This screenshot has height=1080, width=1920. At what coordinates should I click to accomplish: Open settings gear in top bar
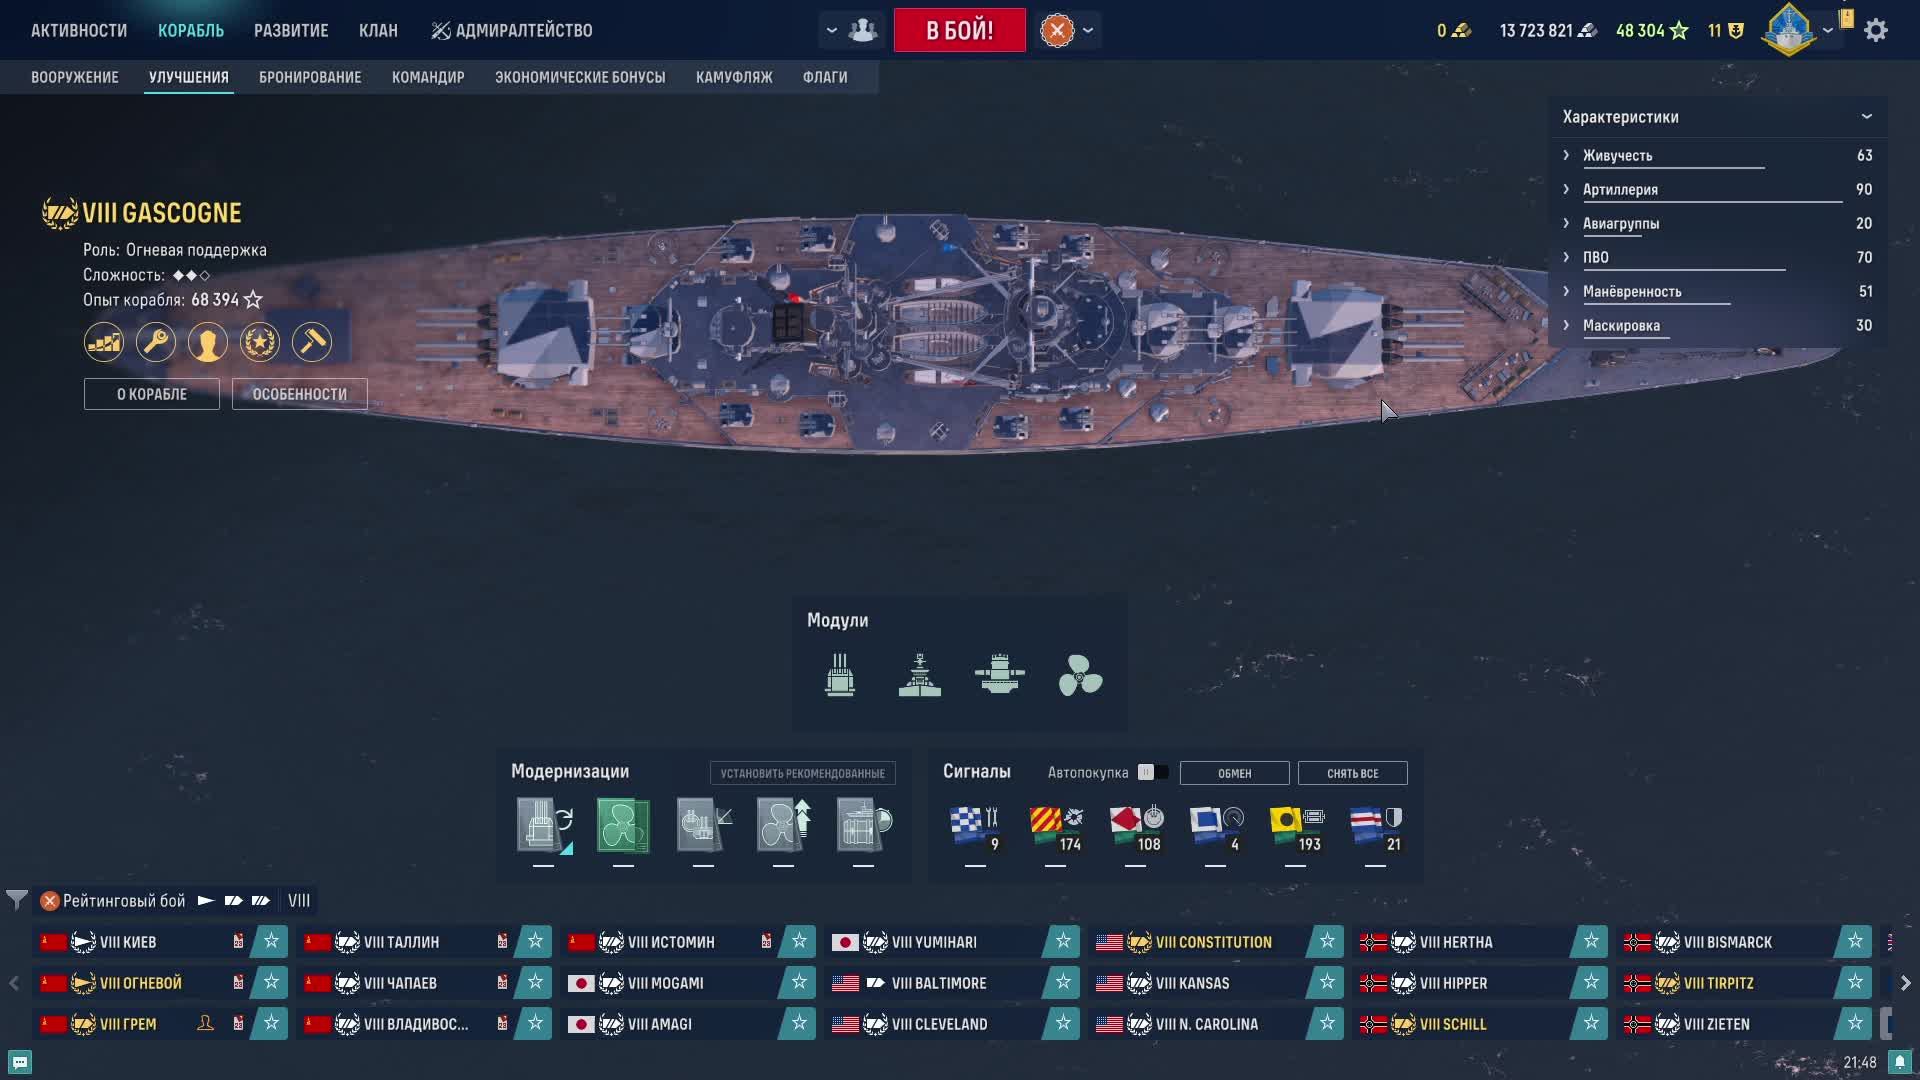pyautogui.click(x=1876, y=30)
